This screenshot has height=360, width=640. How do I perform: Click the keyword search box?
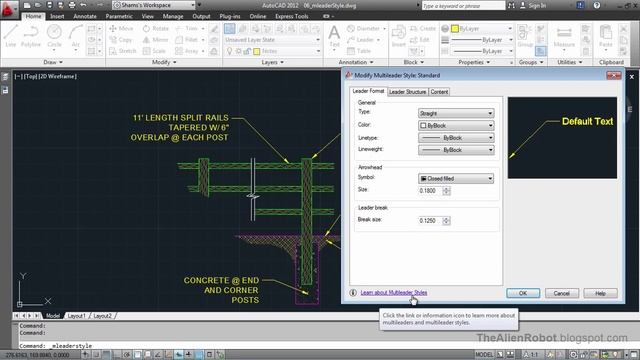[x=463, y=5]
